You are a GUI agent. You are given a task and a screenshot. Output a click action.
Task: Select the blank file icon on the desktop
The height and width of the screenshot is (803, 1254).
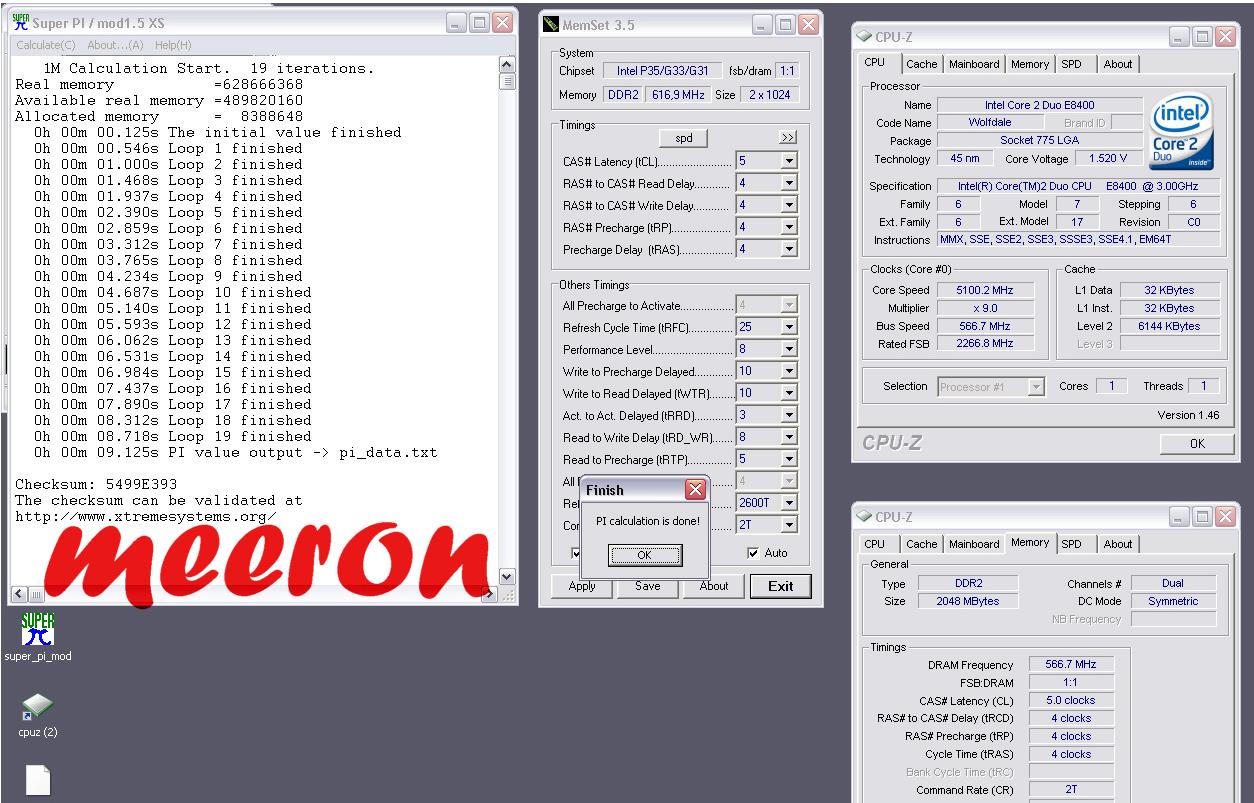point(37,781)
